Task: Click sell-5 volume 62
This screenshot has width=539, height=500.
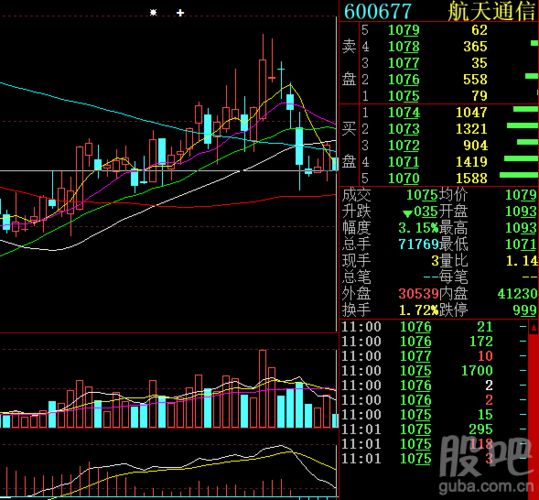Action: 479,30
